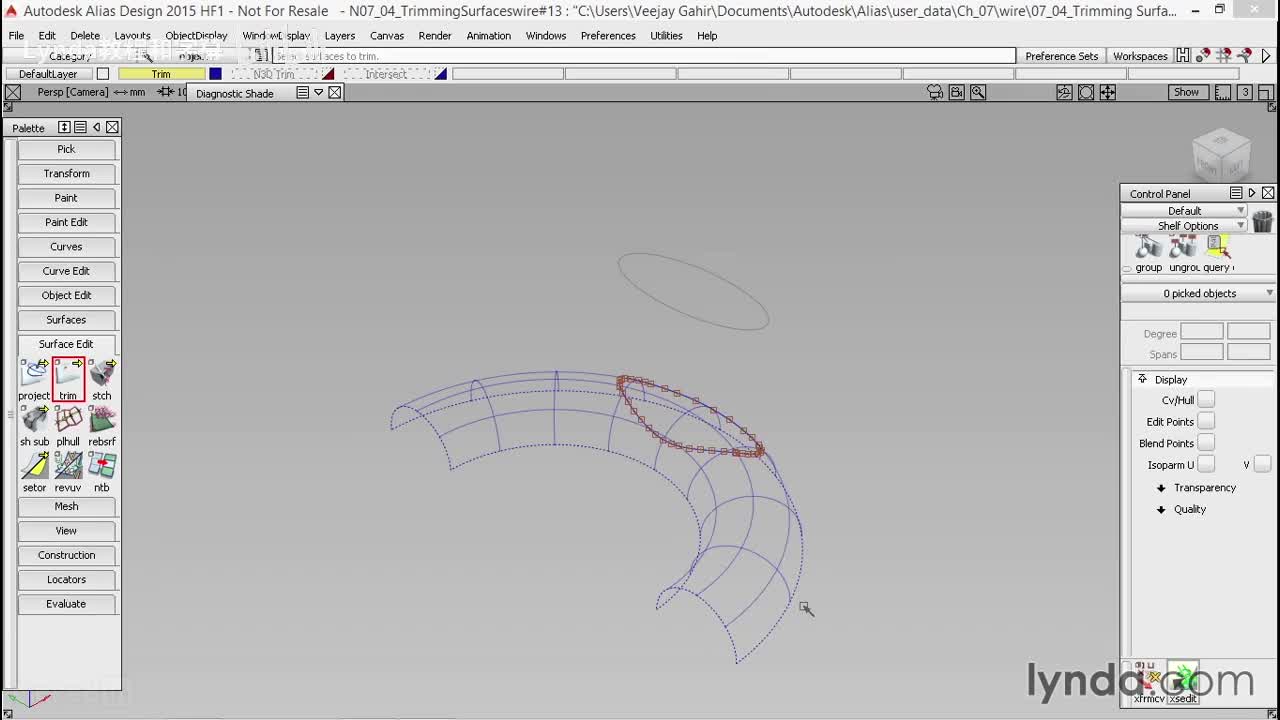Image resolution: width=1280 pixels, height=720 pixels.
Task: Open the Surfaces palette tab
Action: point(66,320)
